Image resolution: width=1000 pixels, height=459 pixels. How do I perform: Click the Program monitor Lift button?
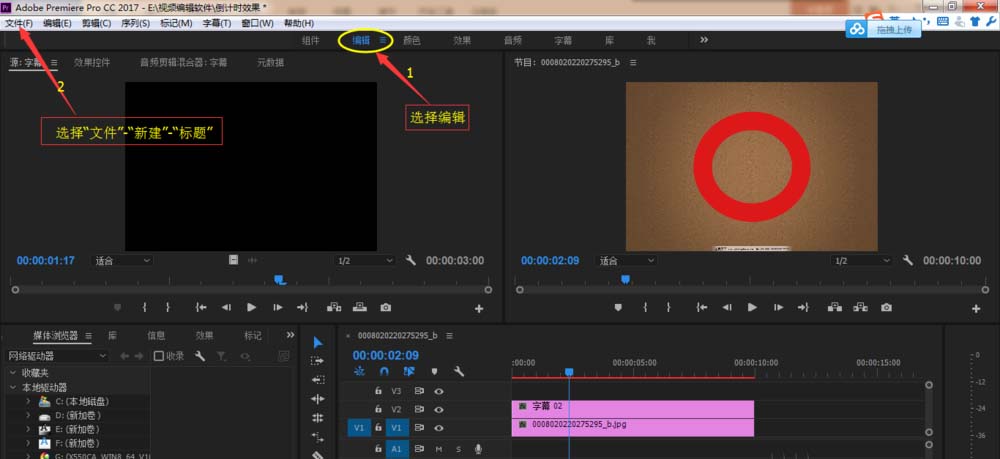click(835, 307)
